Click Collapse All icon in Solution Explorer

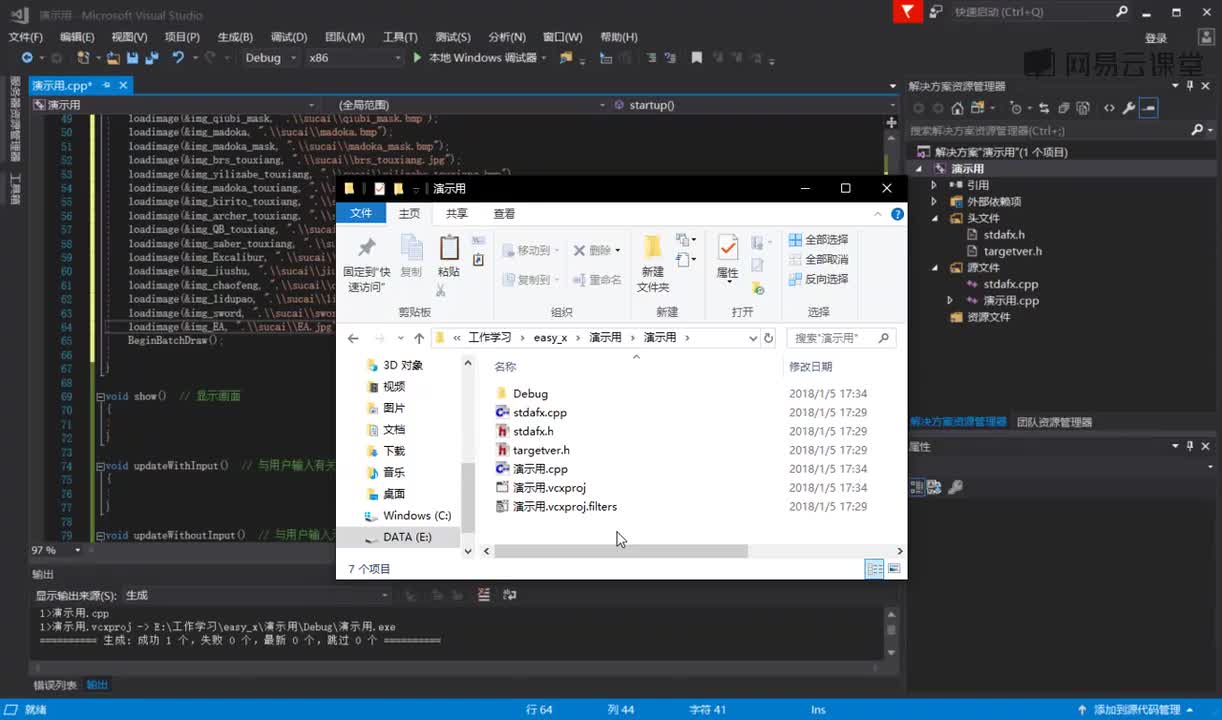tap(1064, 108)
